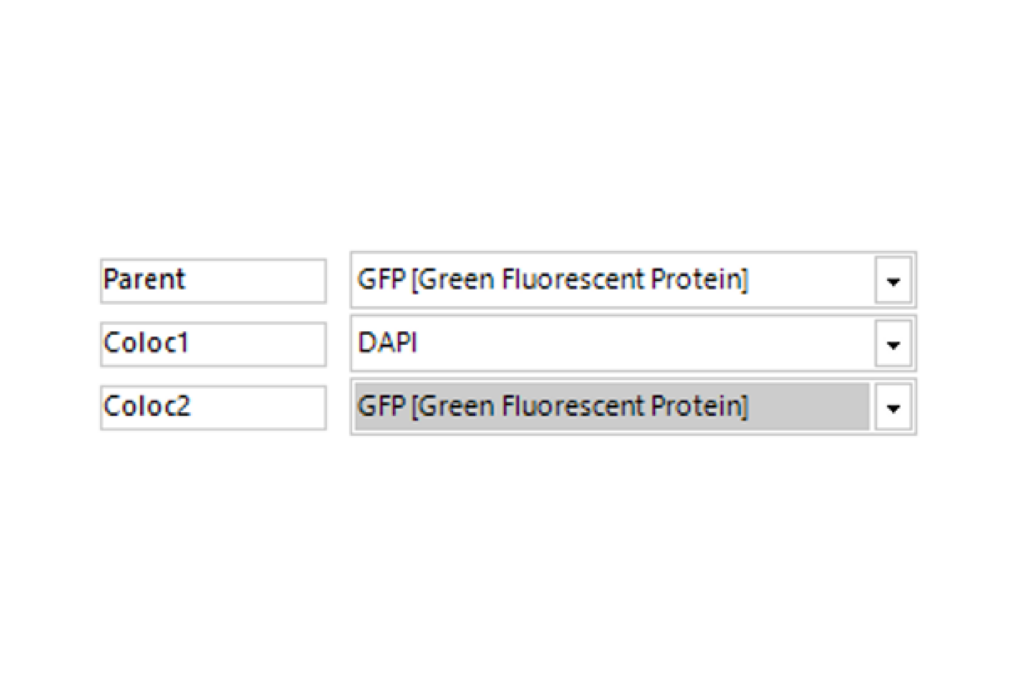1024x683 pixels.
Task: Click the Parent label field
Action: tap(213, 280)
